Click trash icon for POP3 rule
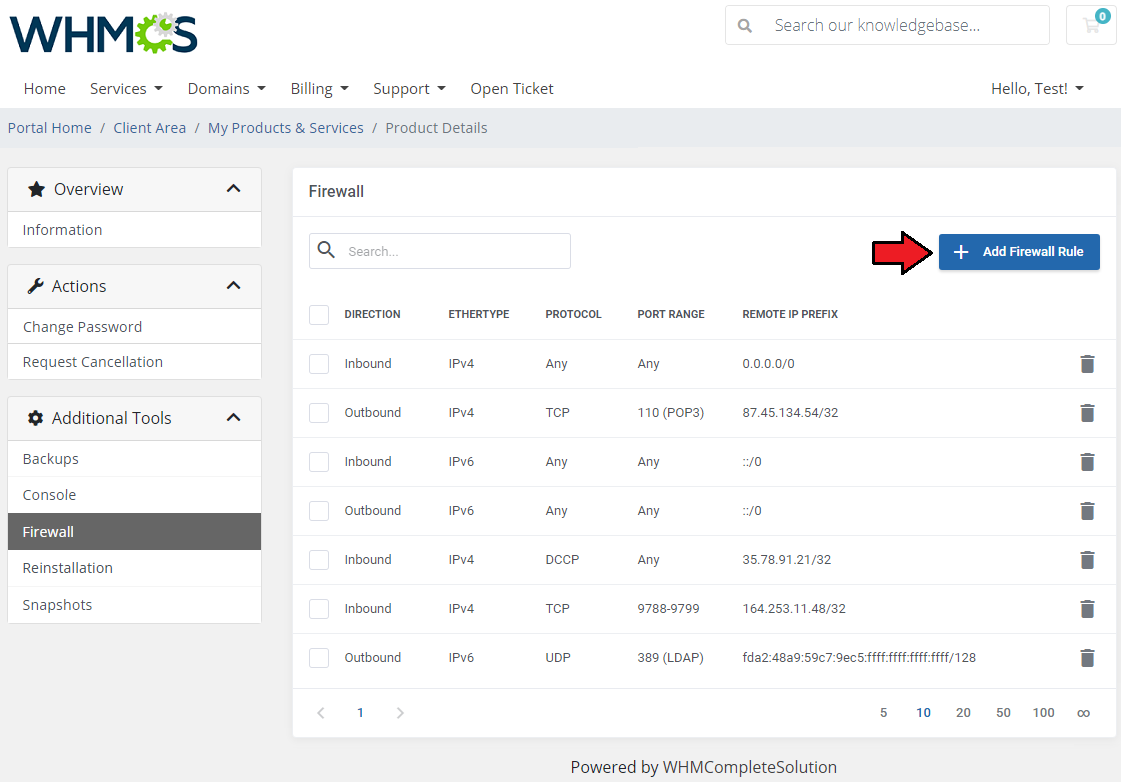The image size is (1121, 782). (x=1087, y=413)
